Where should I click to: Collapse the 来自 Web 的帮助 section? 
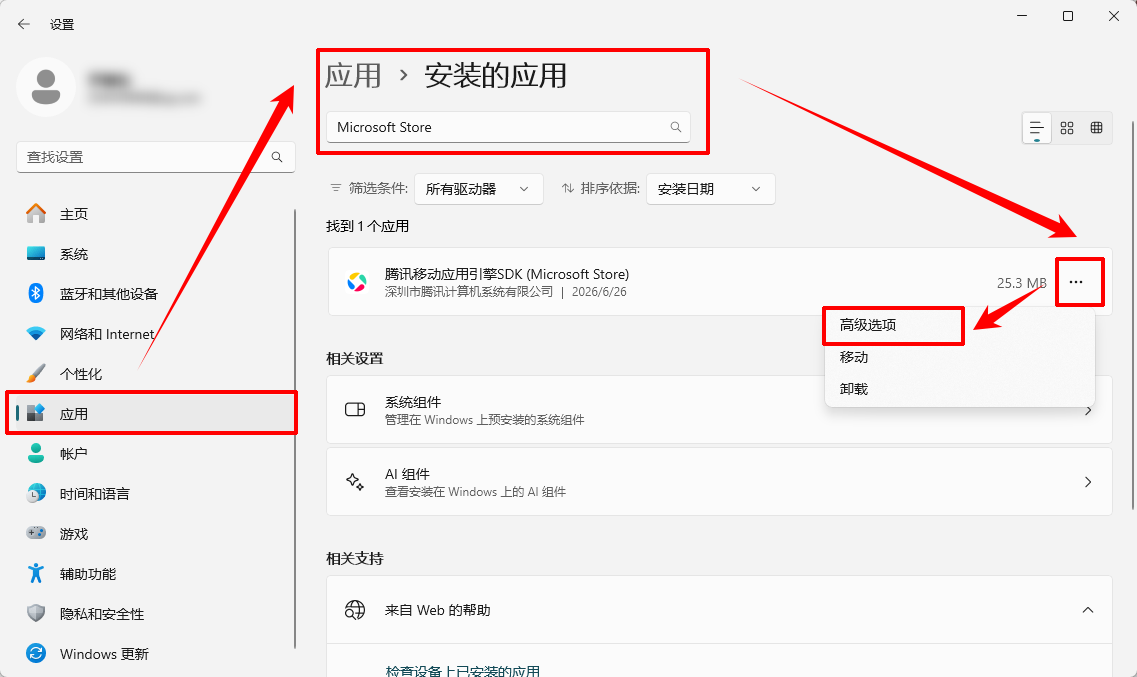(x=1088, y=610)
